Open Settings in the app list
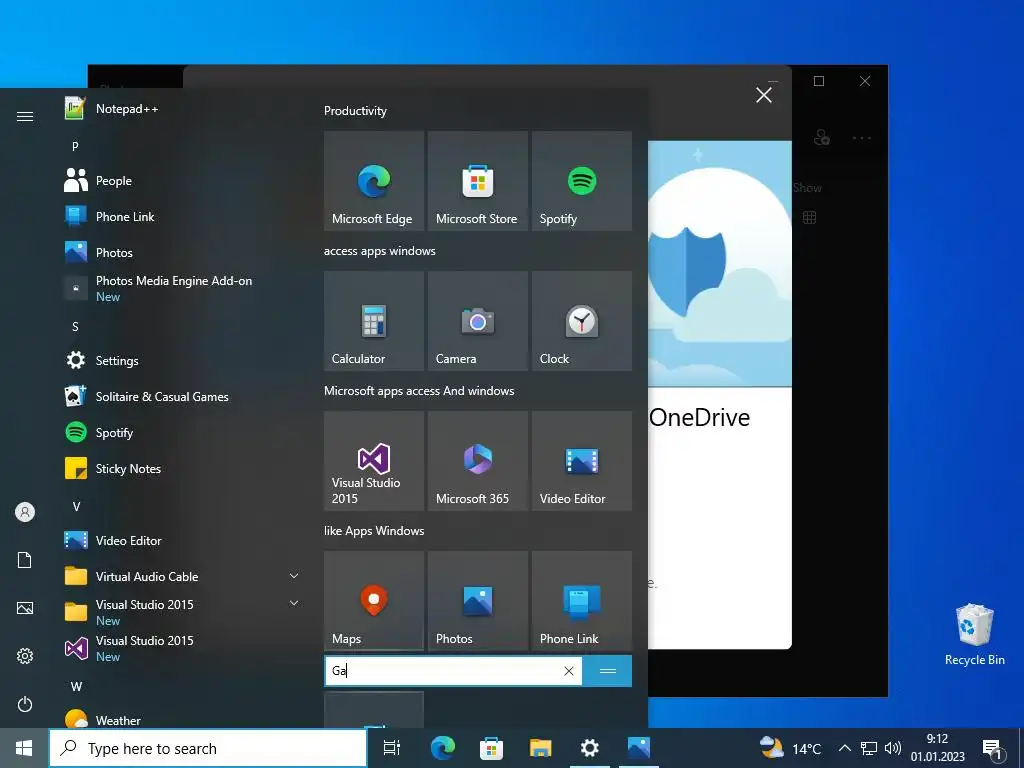The height and width of the screenshot is (768, 1024). pos(183,360)
